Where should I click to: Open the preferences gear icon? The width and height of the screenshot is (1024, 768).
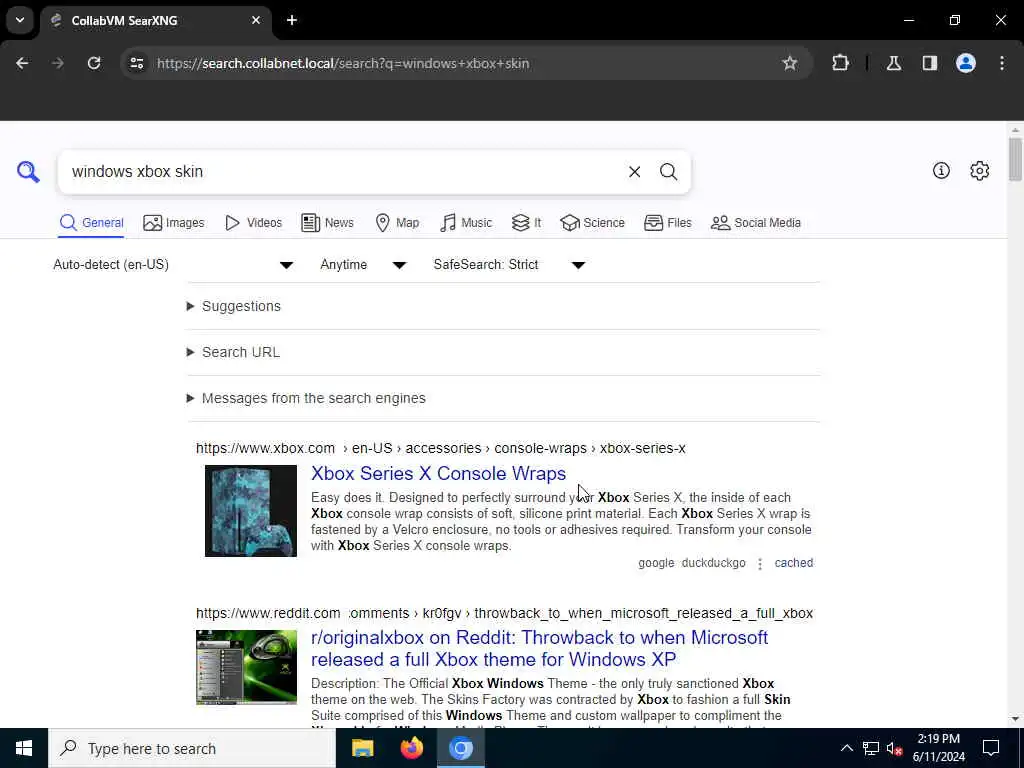coord(979,170)
